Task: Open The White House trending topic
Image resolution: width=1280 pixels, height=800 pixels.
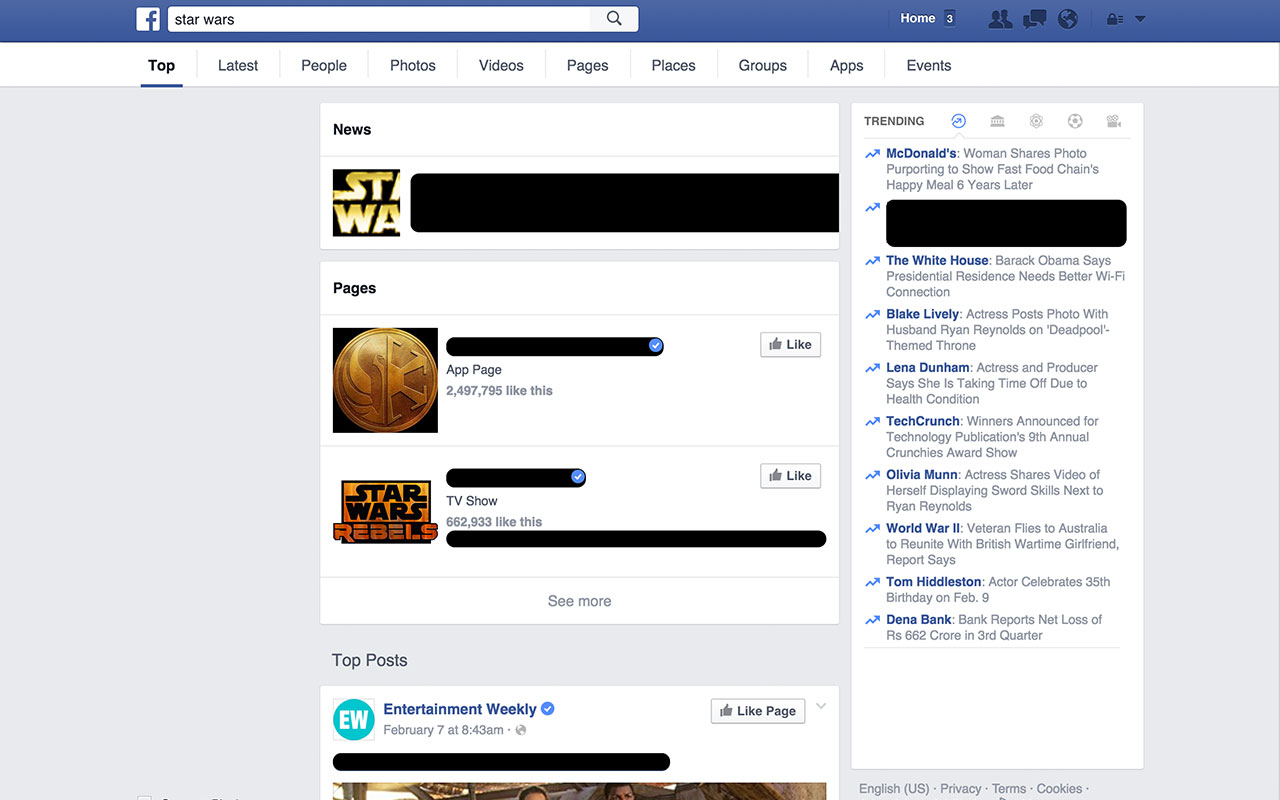Action: [937, 260]
